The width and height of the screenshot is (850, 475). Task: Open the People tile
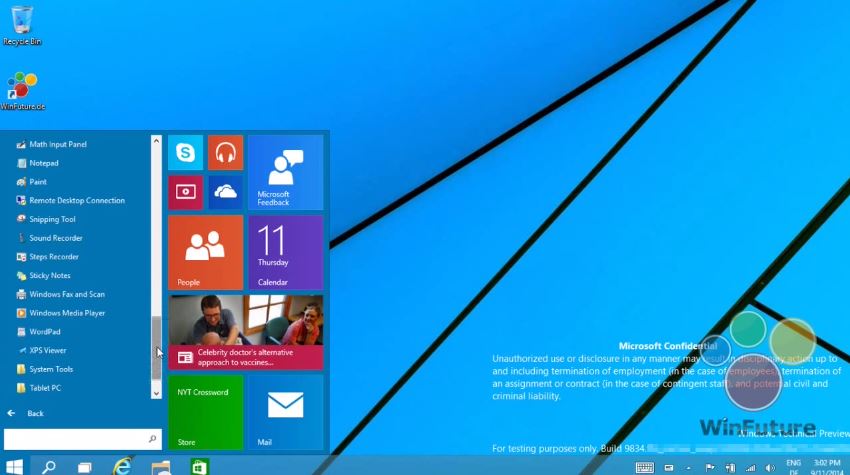(x=205, y=253)
